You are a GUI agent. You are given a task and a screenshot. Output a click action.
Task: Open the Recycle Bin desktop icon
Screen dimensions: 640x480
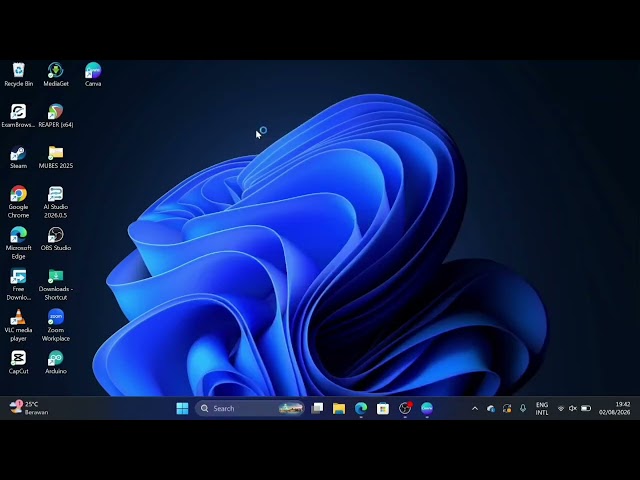18,75
